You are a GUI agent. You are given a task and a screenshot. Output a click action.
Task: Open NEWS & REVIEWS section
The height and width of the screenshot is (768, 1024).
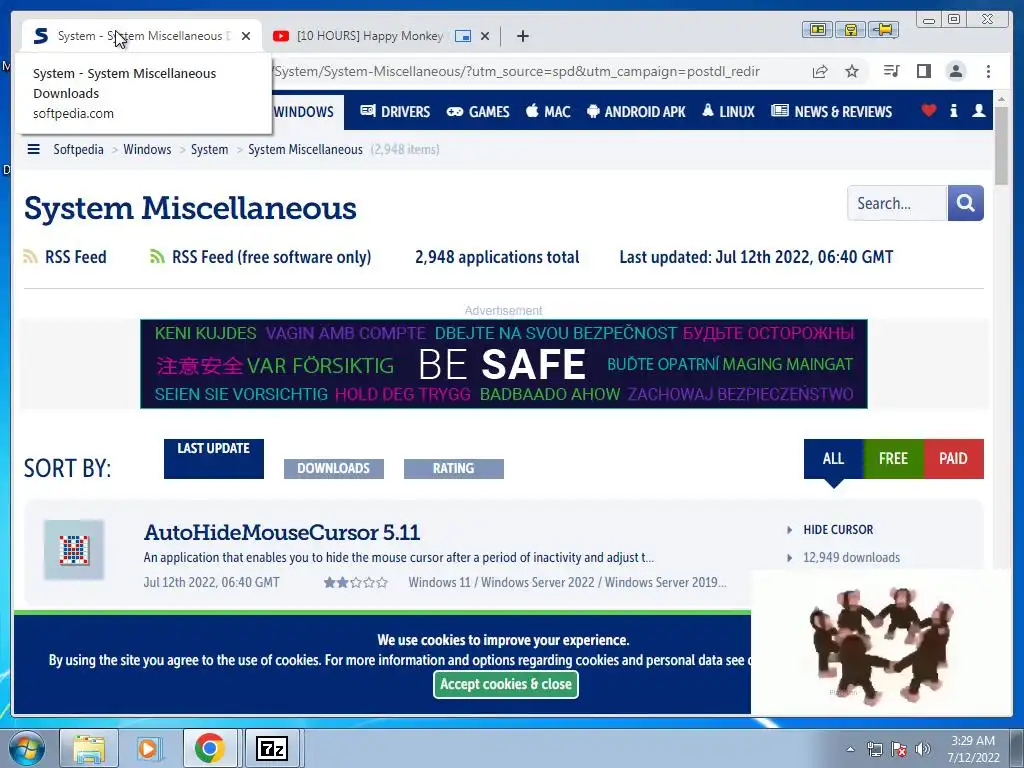pyautogui.click(x=831, y=112)
